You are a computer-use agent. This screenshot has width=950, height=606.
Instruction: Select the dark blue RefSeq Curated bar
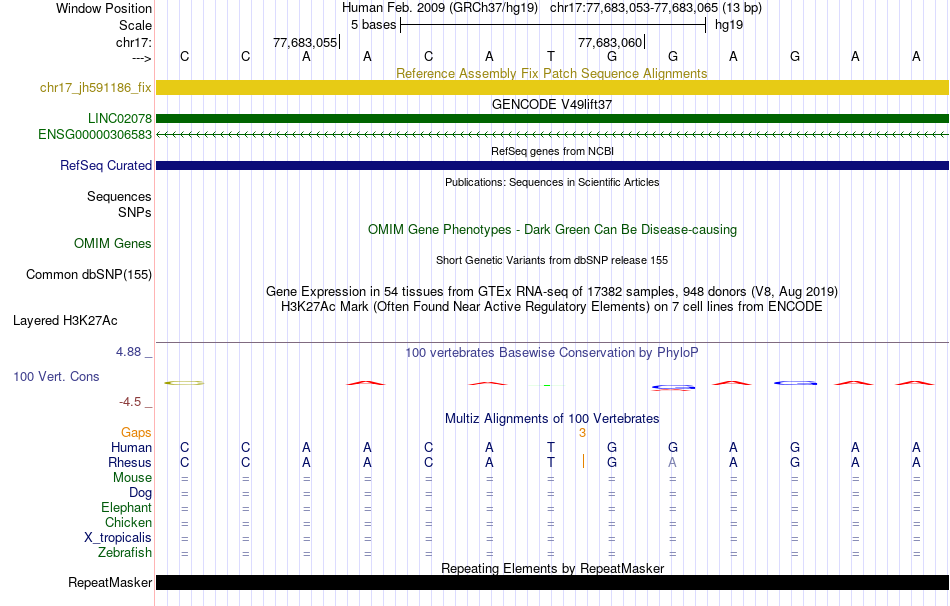click(x=552, y=165)
